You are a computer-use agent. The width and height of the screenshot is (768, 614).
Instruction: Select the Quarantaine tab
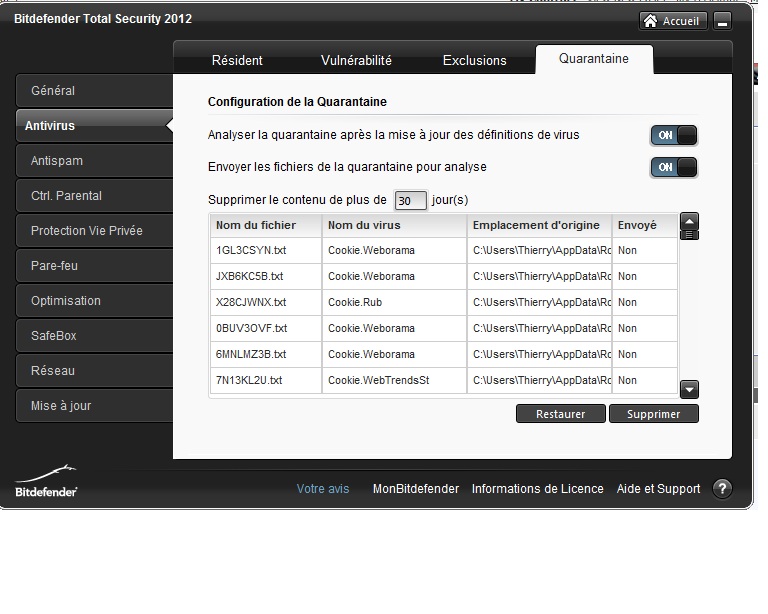coord(594,59)
